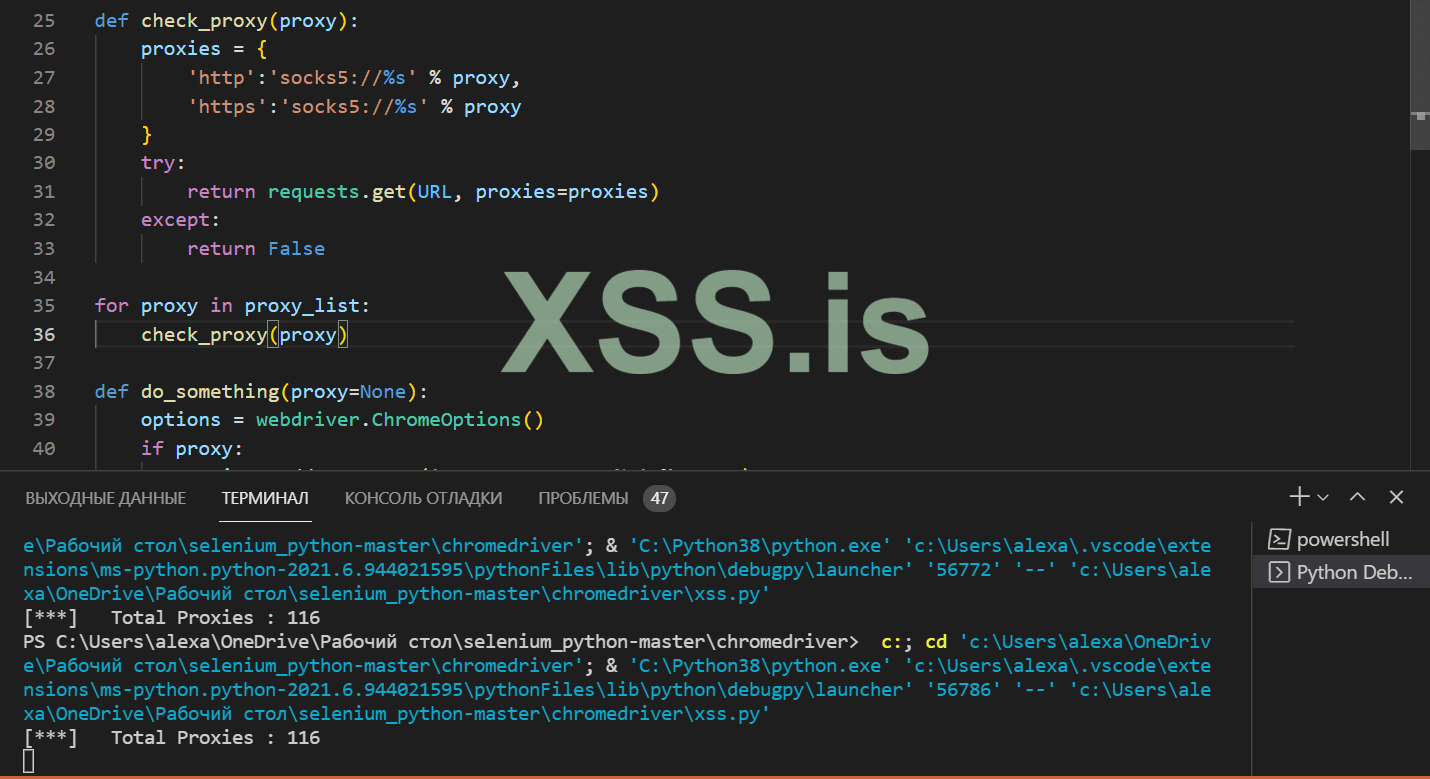1430x779 pixels.
Task: Switch to the ТЕРМИНАЛ tab
Action: (265, 498)
